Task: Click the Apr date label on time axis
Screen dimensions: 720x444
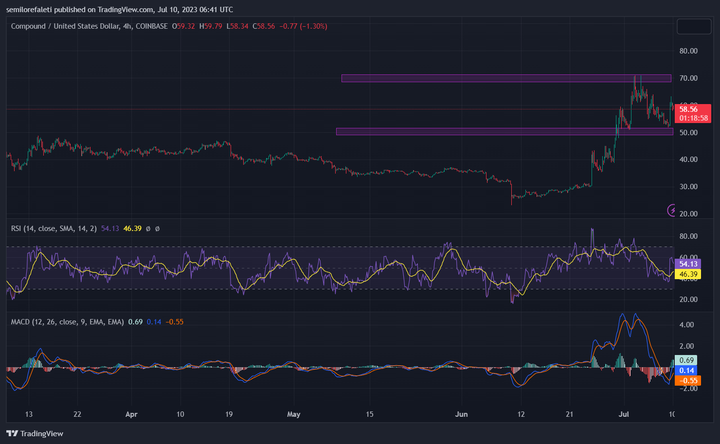Action: pos(131,414)
